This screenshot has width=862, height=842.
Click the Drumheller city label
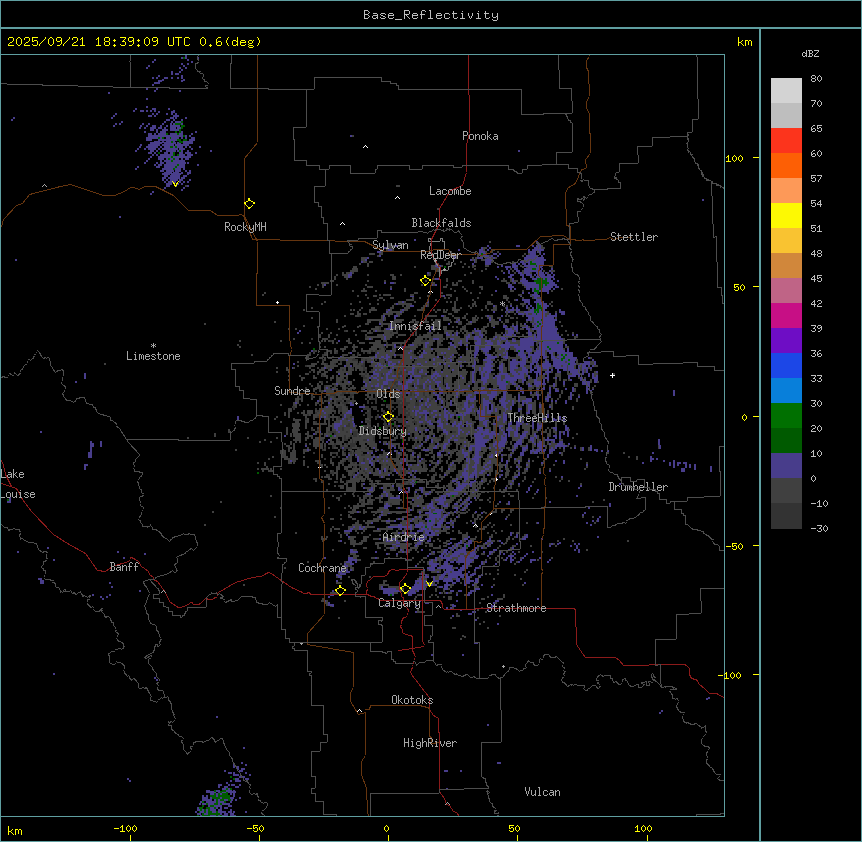[637, 487]
